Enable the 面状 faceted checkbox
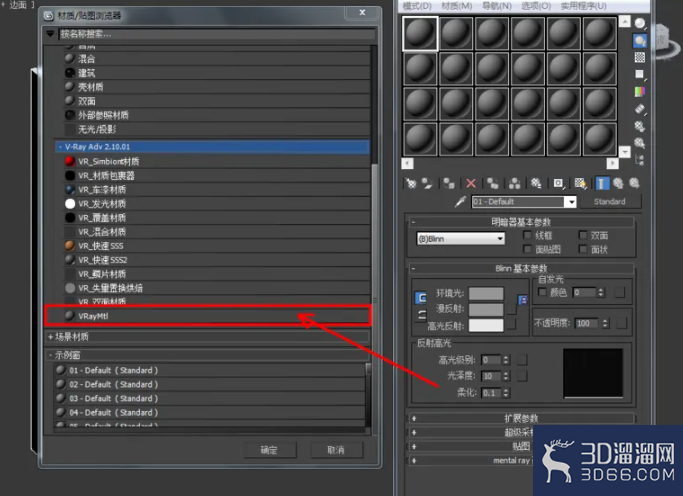Screen dimensions: 683x496 [x=583, y=250]
